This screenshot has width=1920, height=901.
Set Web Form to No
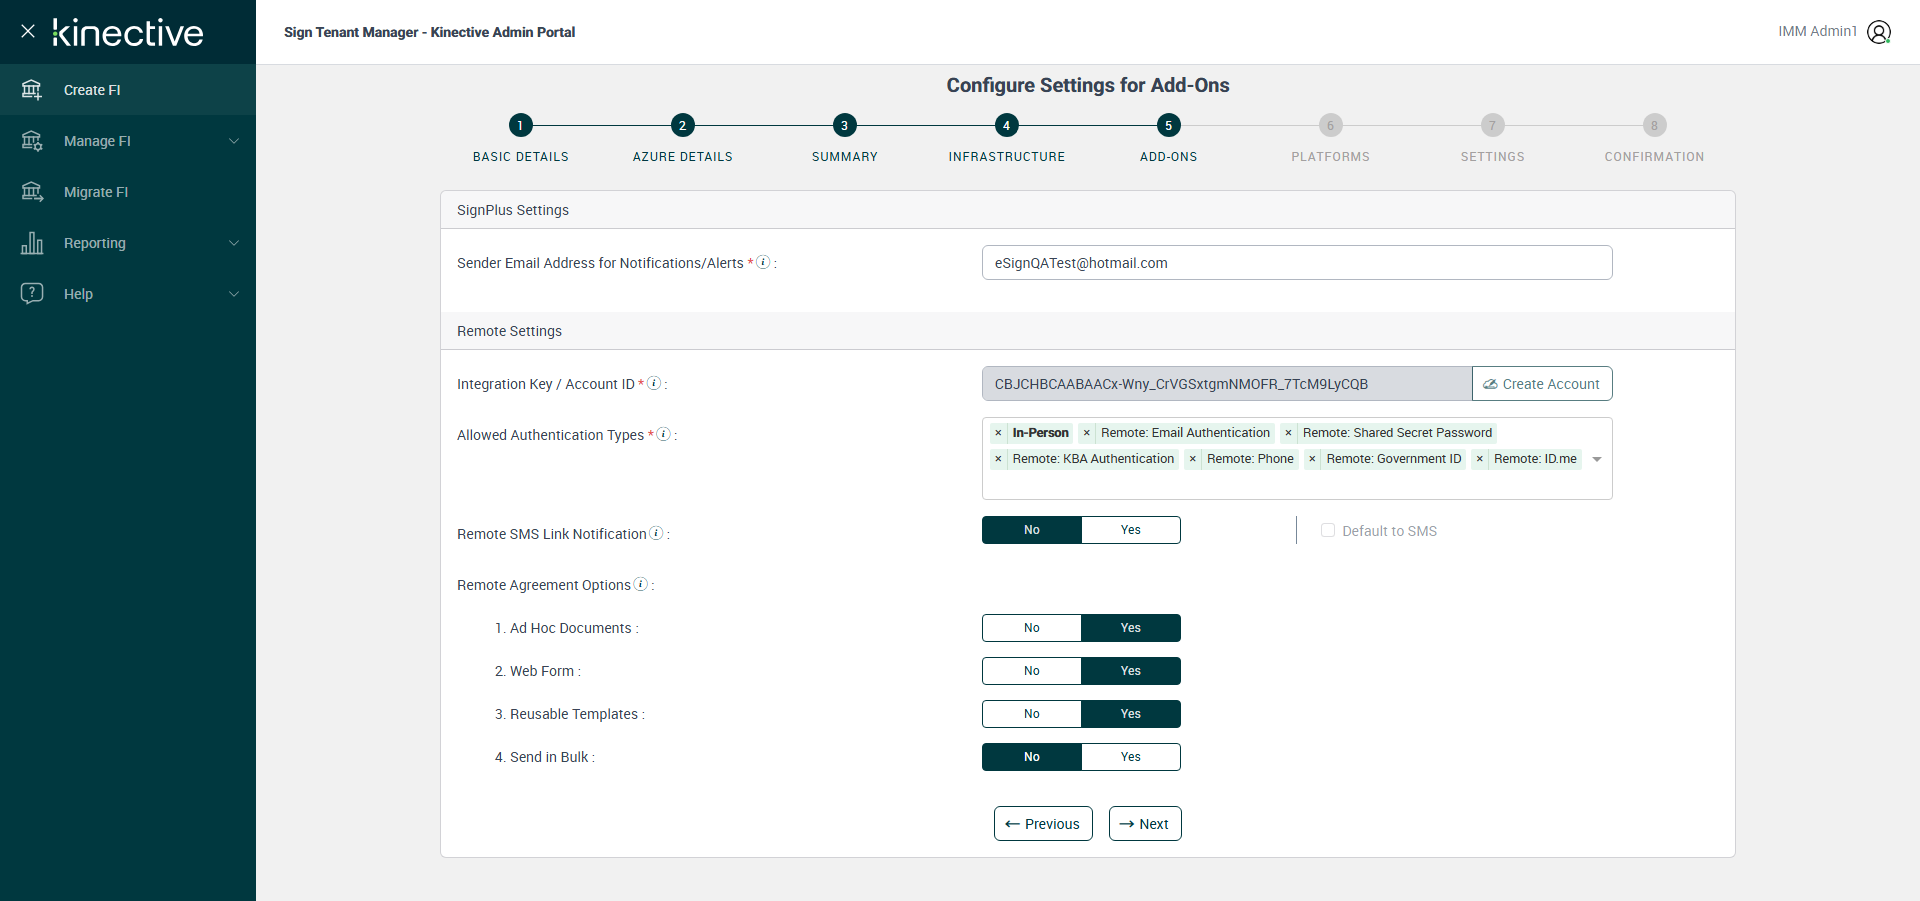[x=1032, y=671]
